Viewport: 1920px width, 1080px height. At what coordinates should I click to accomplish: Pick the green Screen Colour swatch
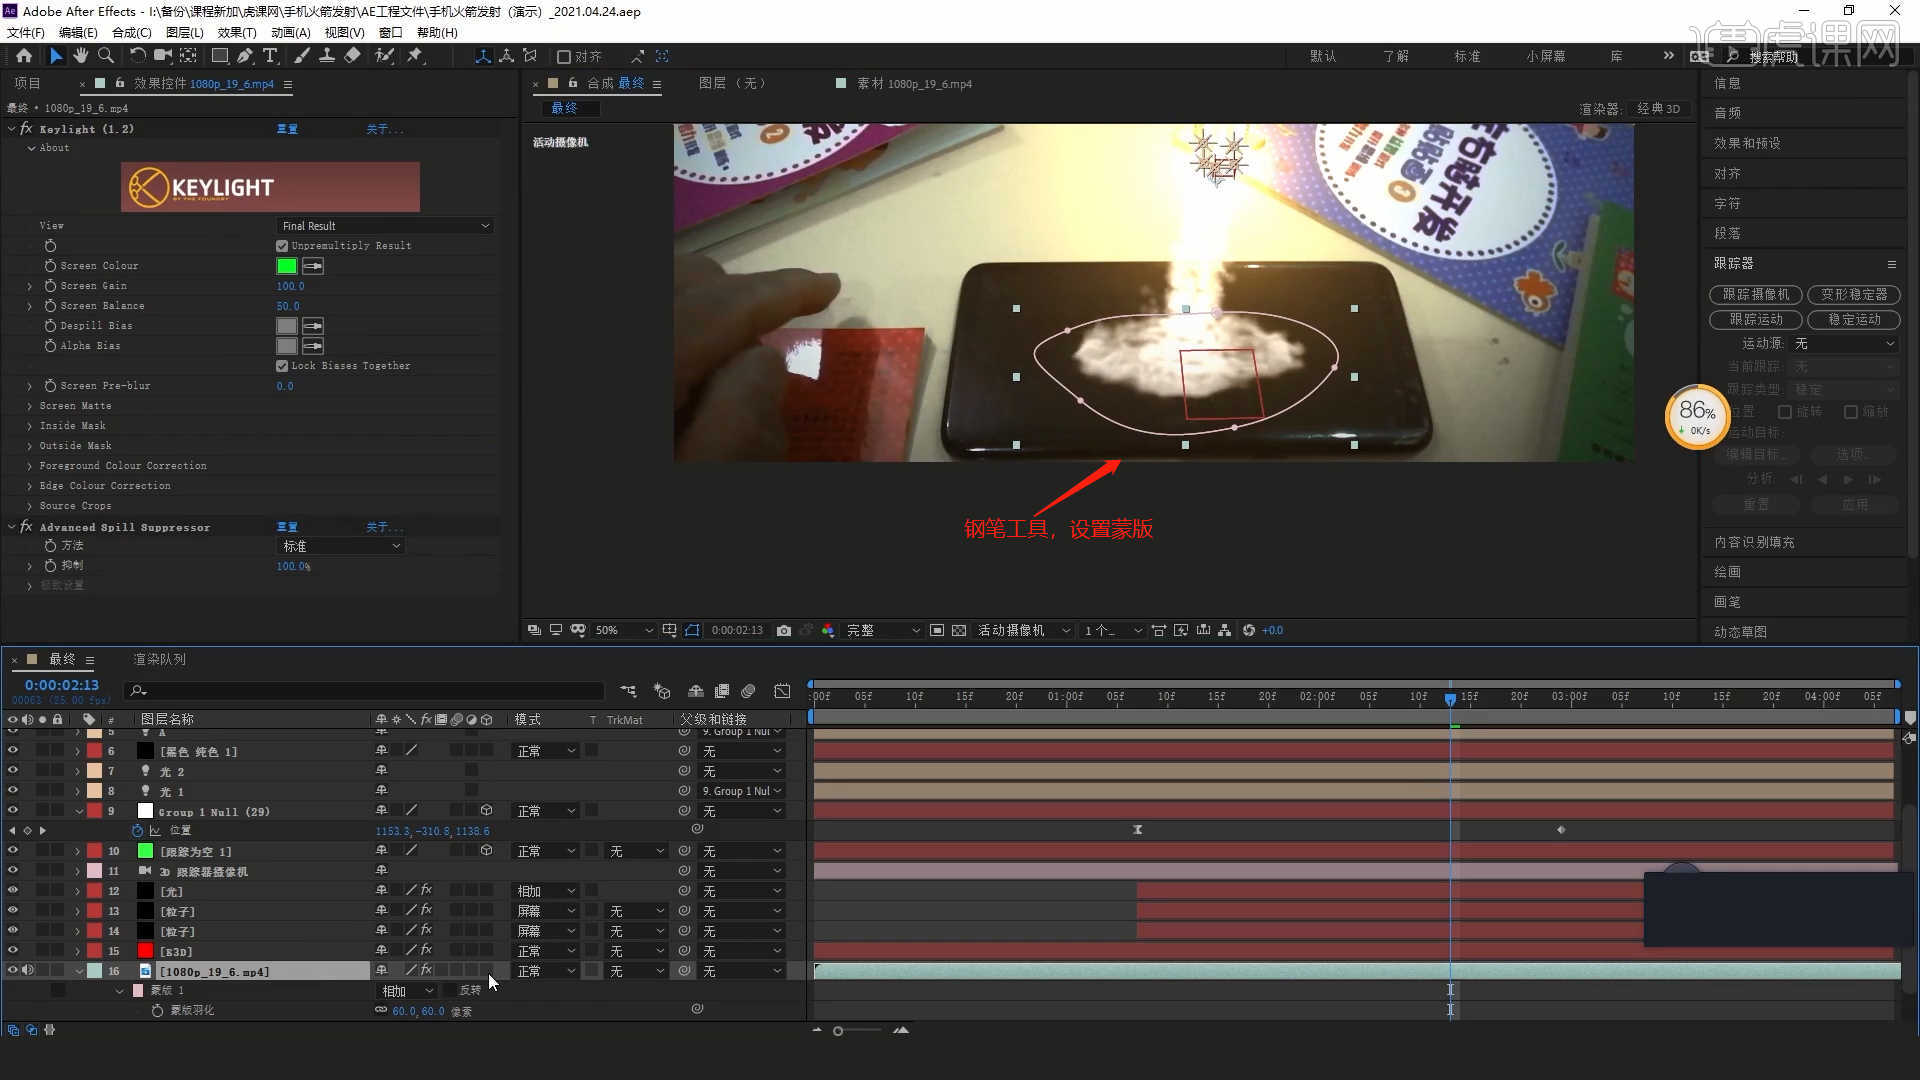click(x=287, y=266)
